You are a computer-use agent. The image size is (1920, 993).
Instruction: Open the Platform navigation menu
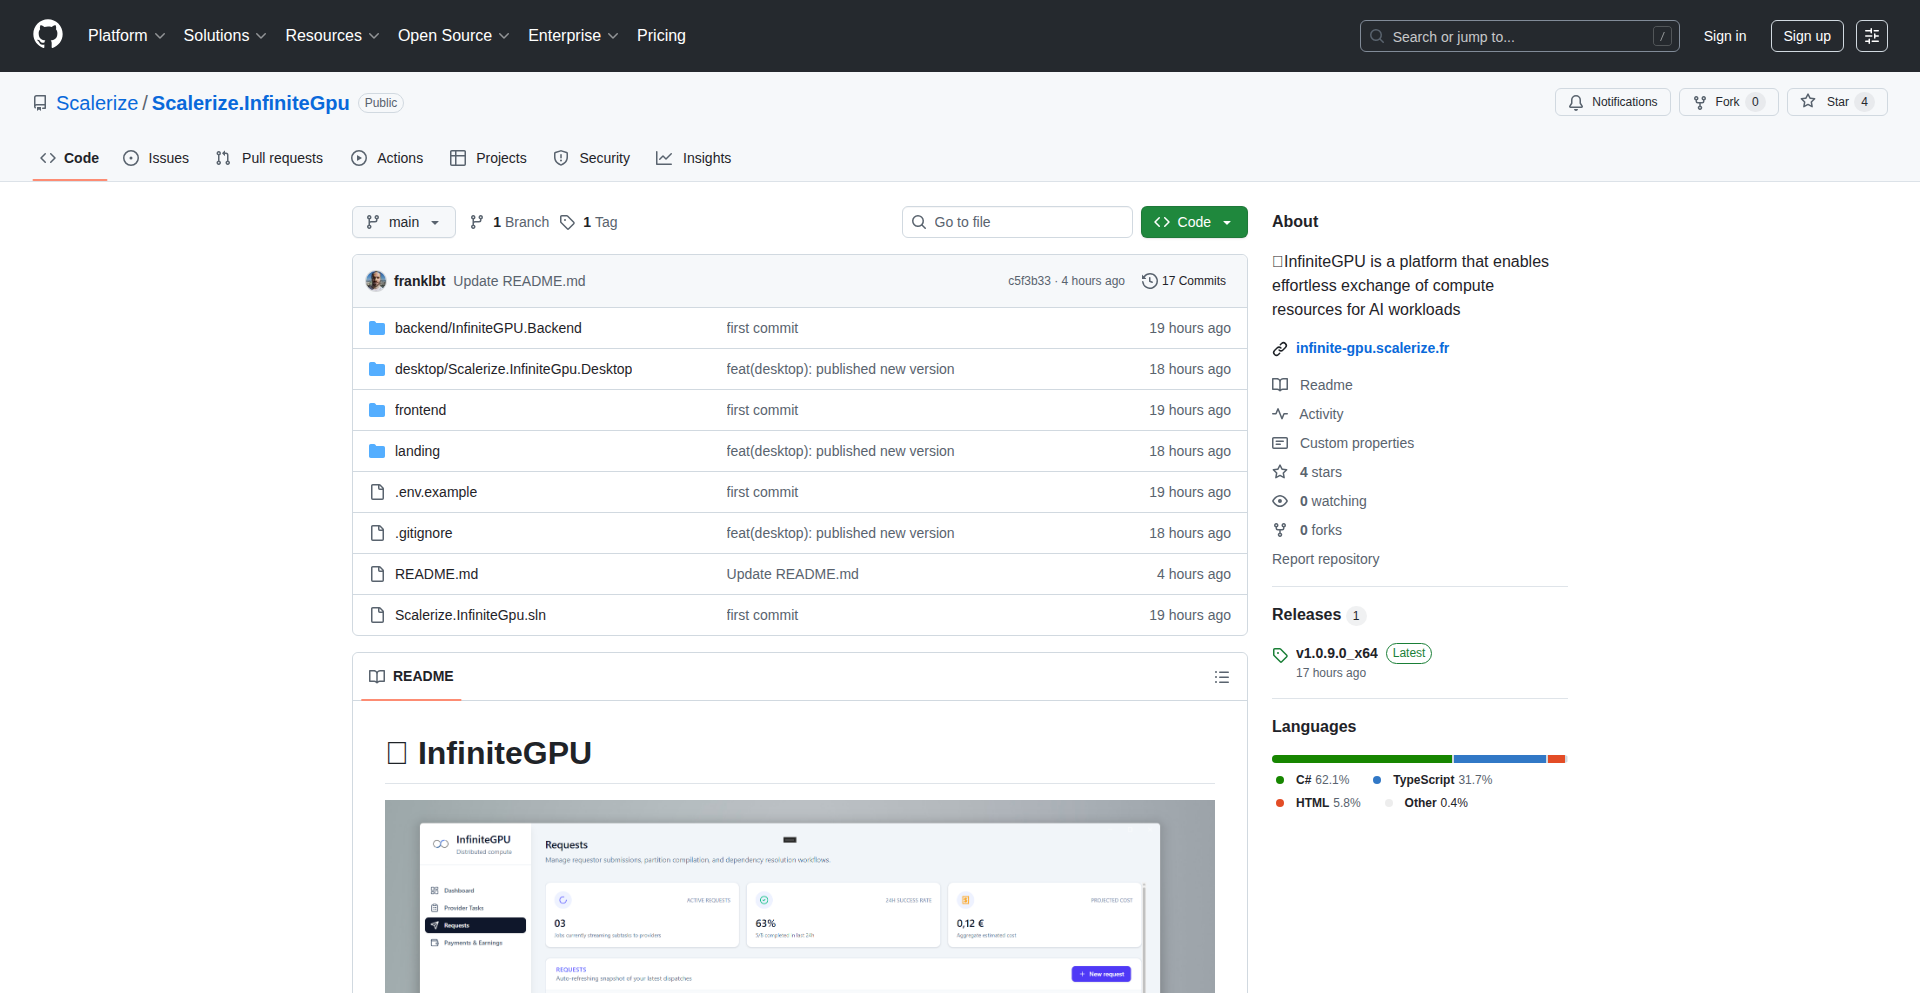click(x=126, y=36)
